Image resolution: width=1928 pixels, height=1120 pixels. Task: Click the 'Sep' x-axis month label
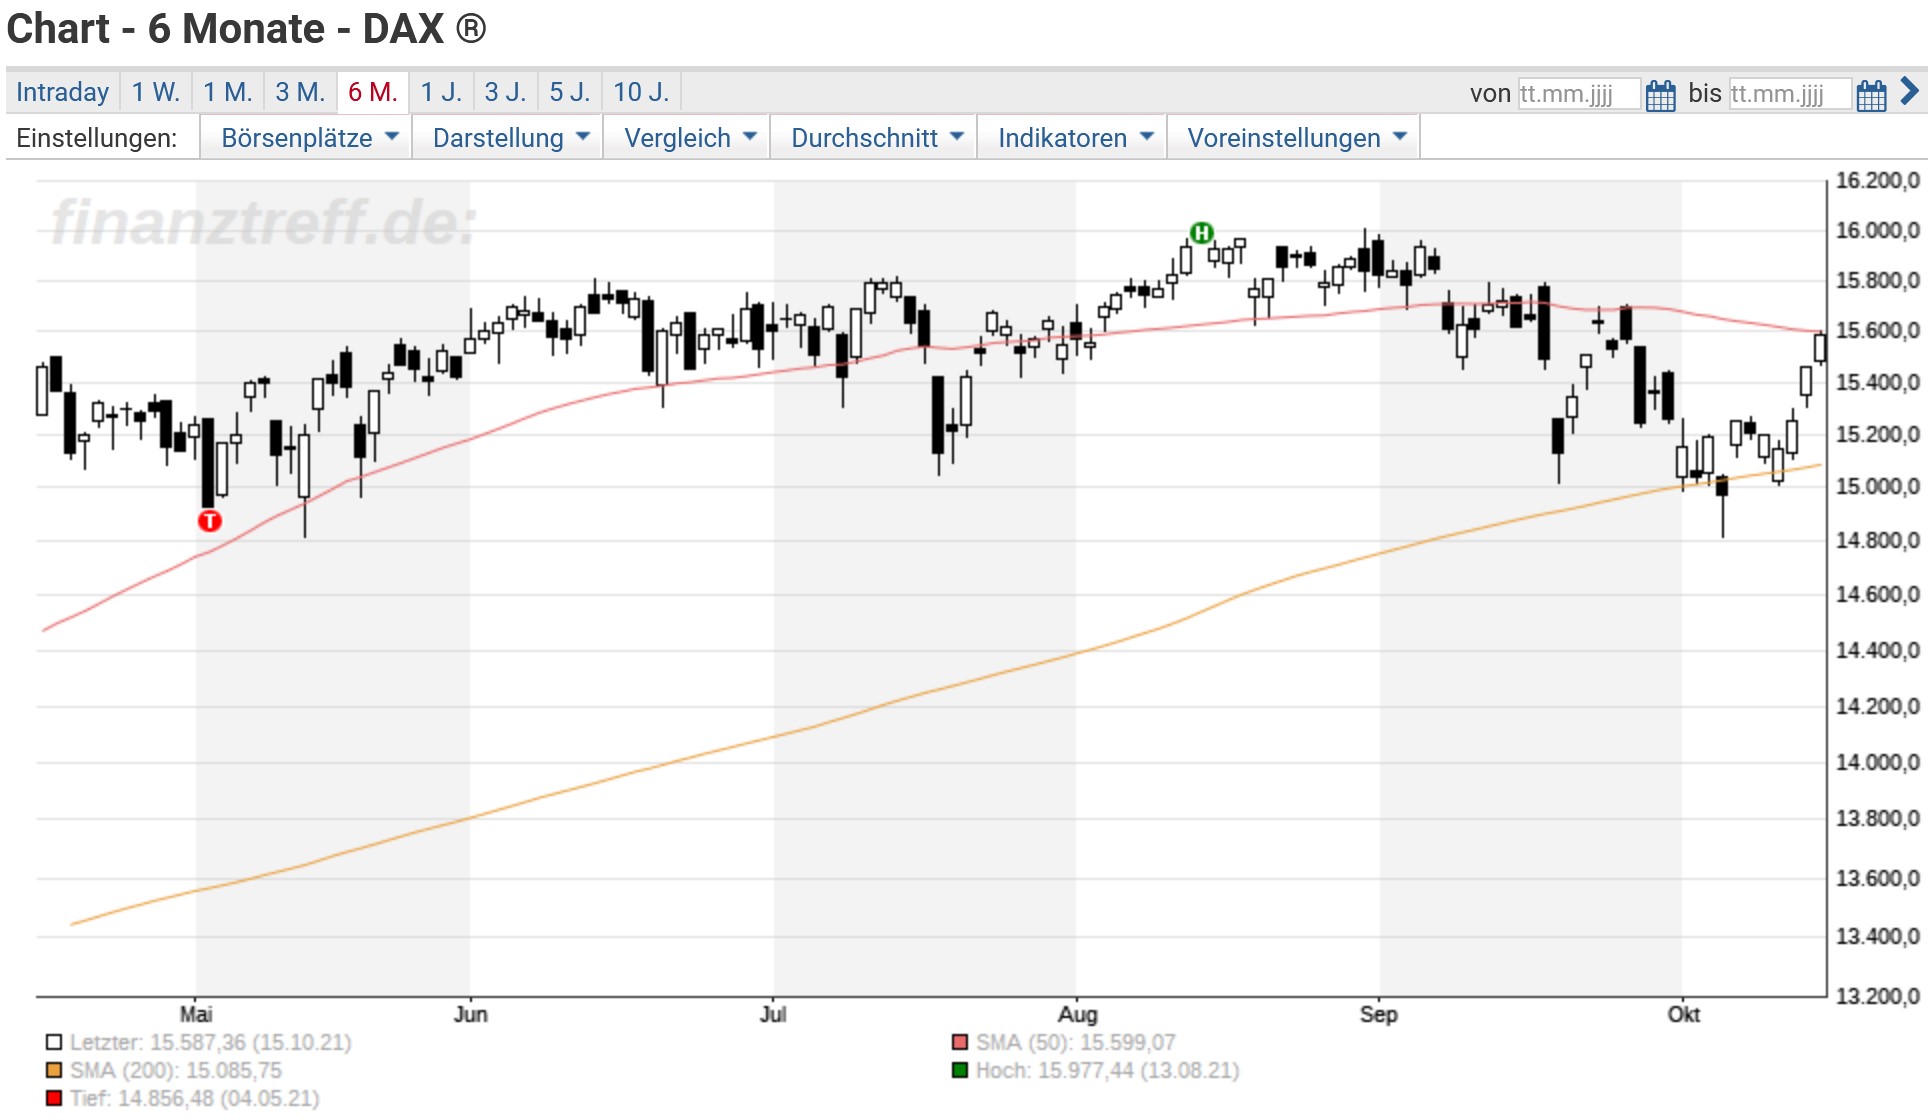1378,1014
